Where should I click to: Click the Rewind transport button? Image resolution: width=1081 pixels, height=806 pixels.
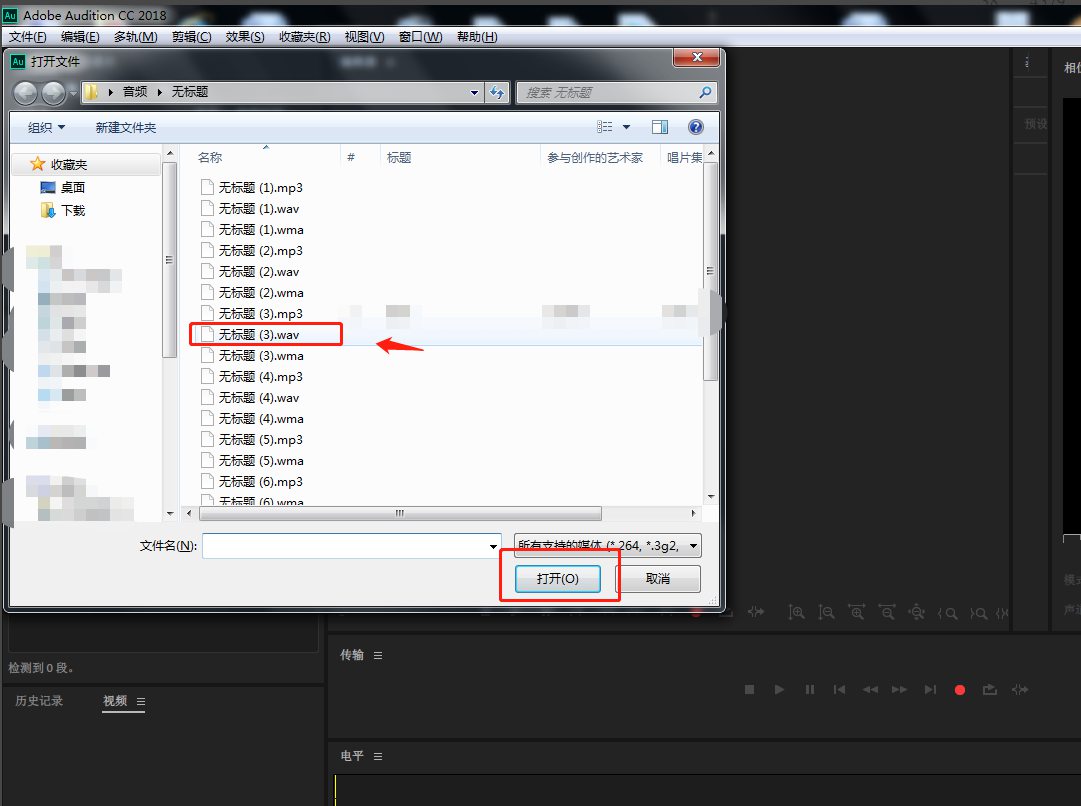(870, 689)
